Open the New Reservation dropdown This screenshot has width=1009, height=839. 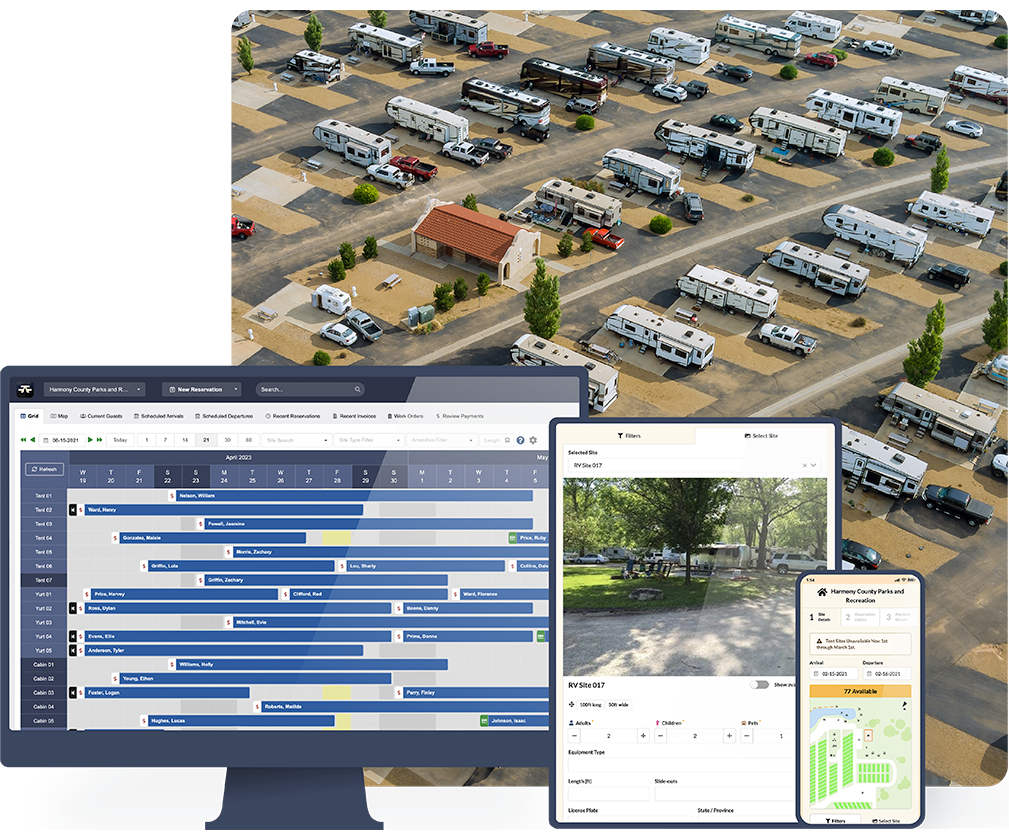tap(201, 389)
